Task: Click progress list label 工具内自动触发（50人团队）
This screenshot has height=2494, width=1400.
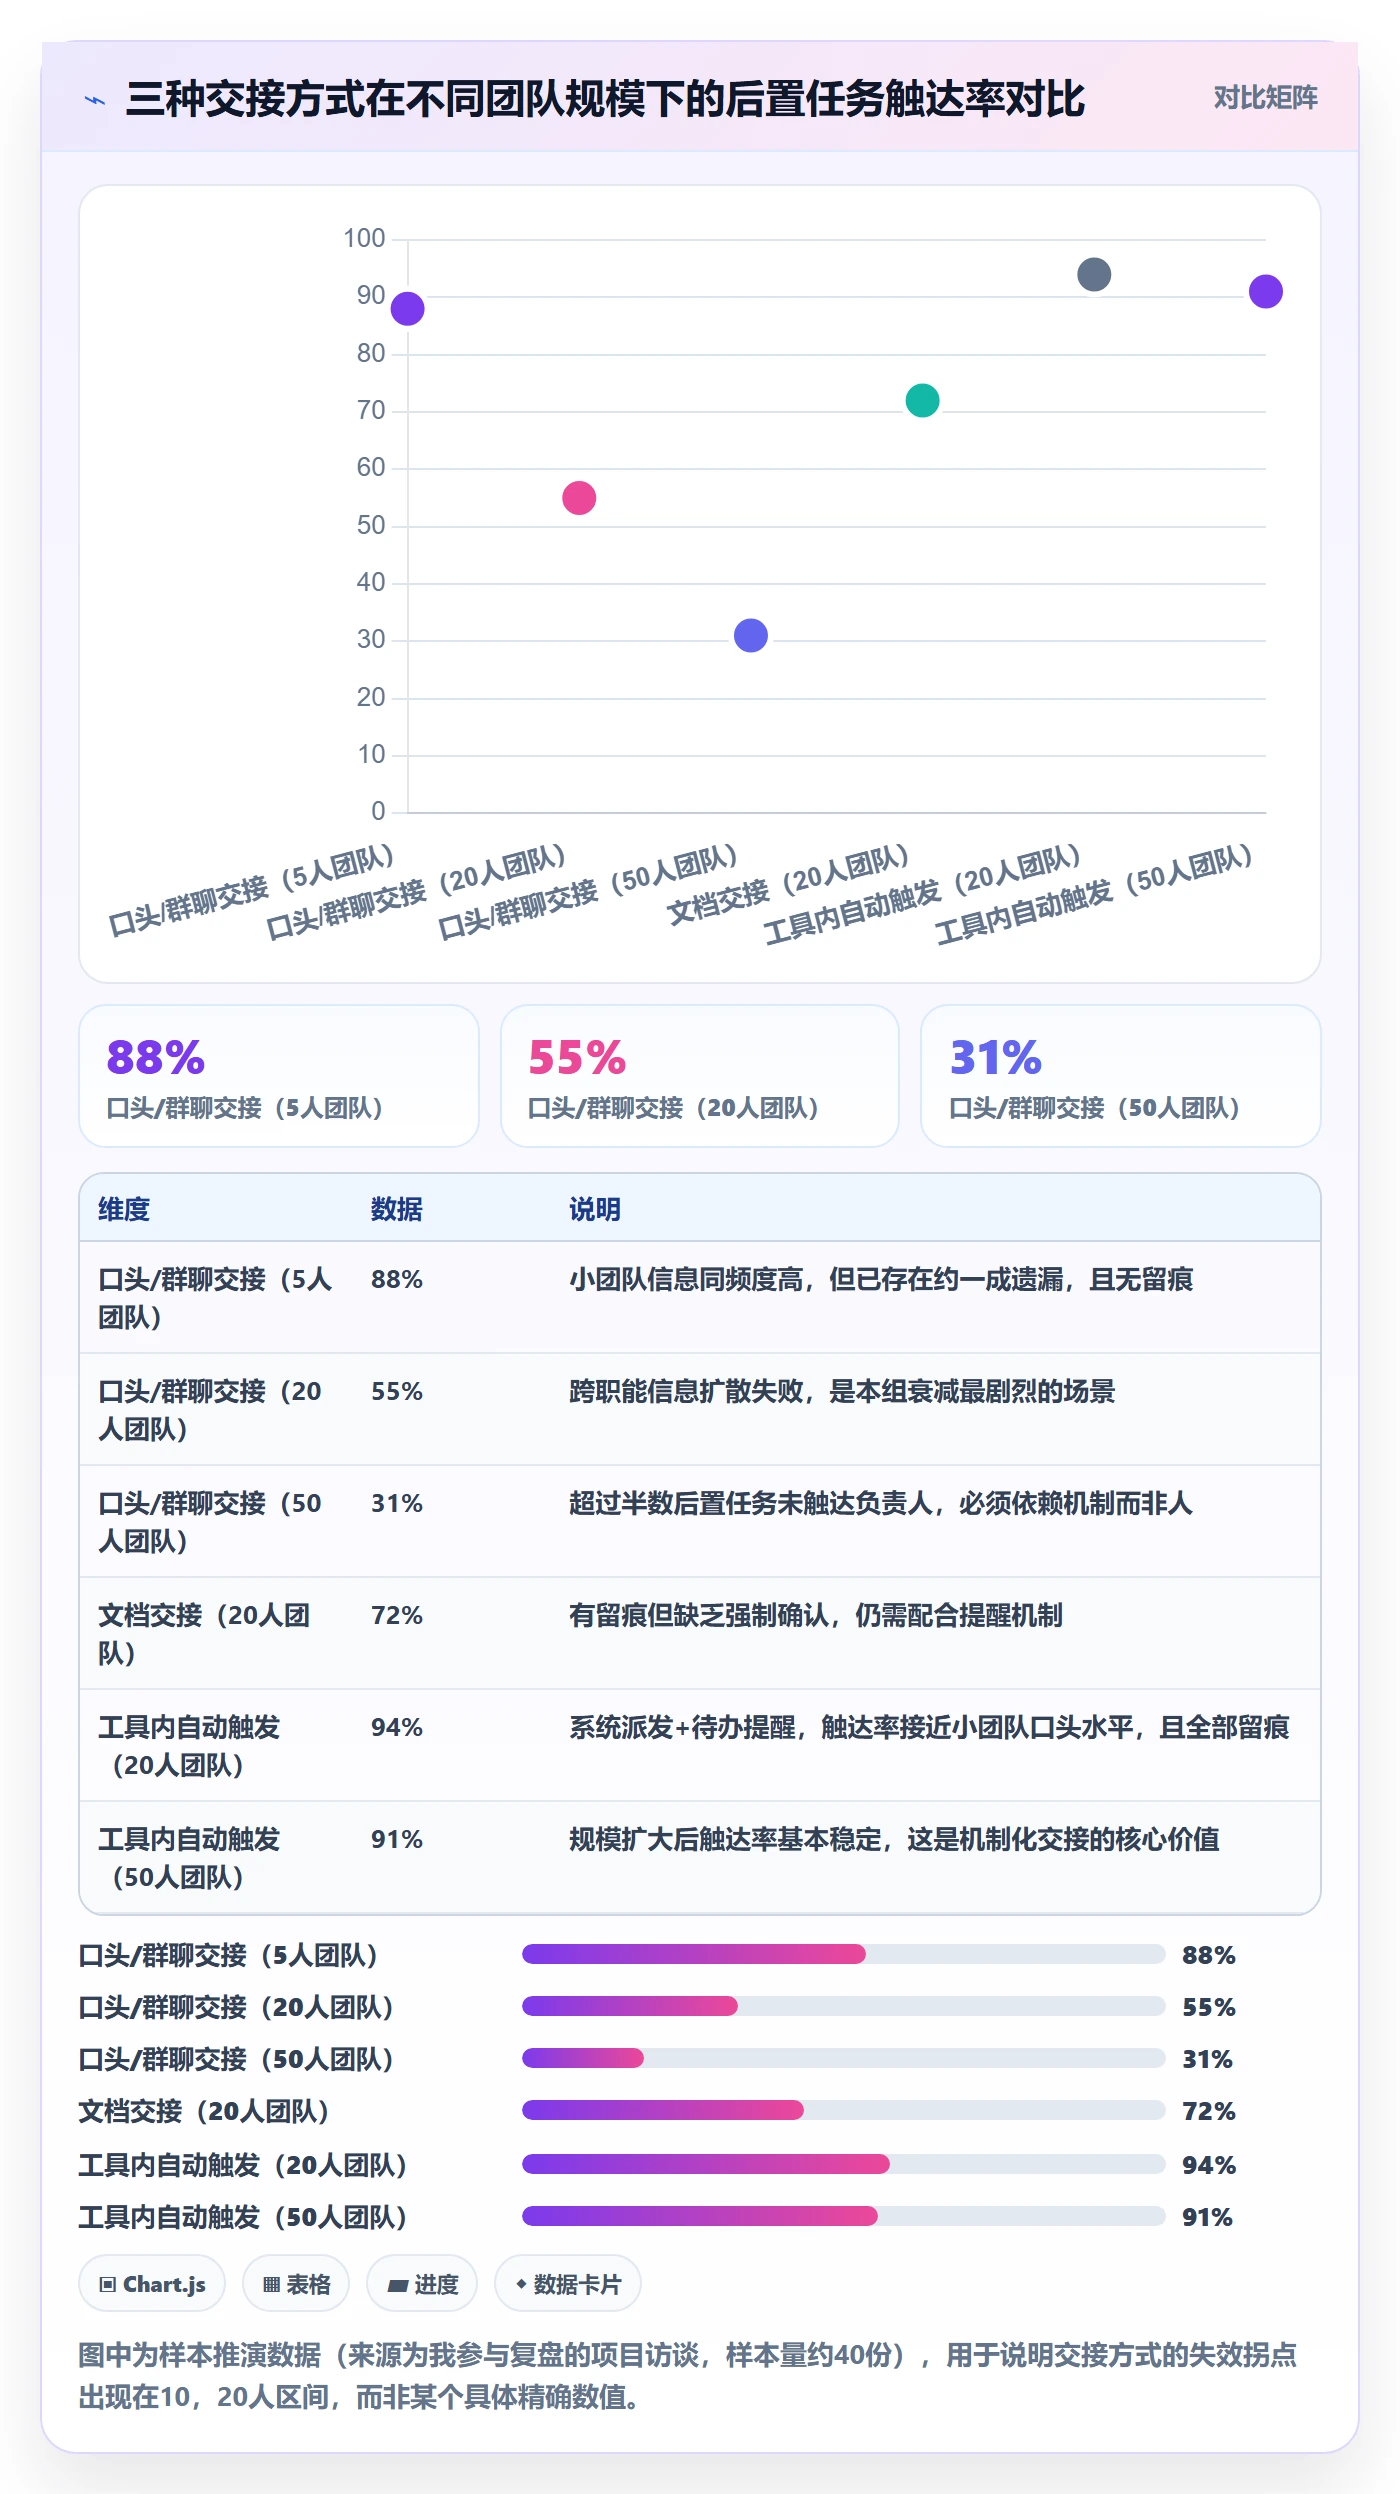Action: 243,2217
